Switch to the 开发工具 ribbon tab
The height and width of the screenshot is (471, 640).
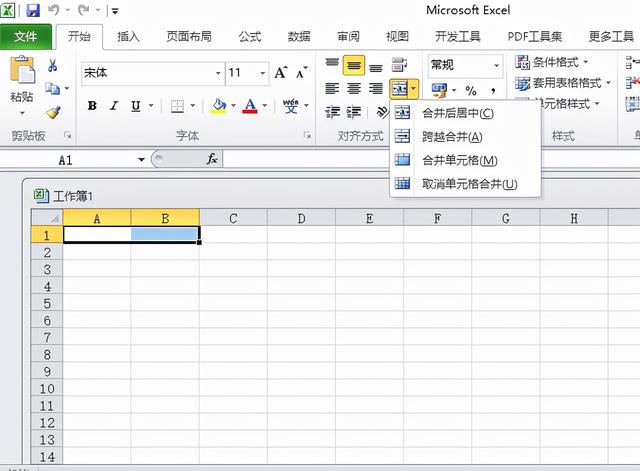coord(458,37)
